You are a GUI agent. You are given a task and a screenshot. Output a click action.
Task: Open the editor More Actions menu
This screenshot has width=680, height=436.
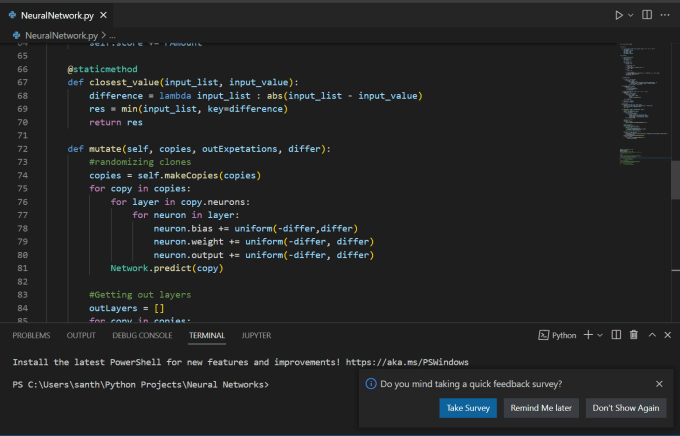[x=665, y=15]
